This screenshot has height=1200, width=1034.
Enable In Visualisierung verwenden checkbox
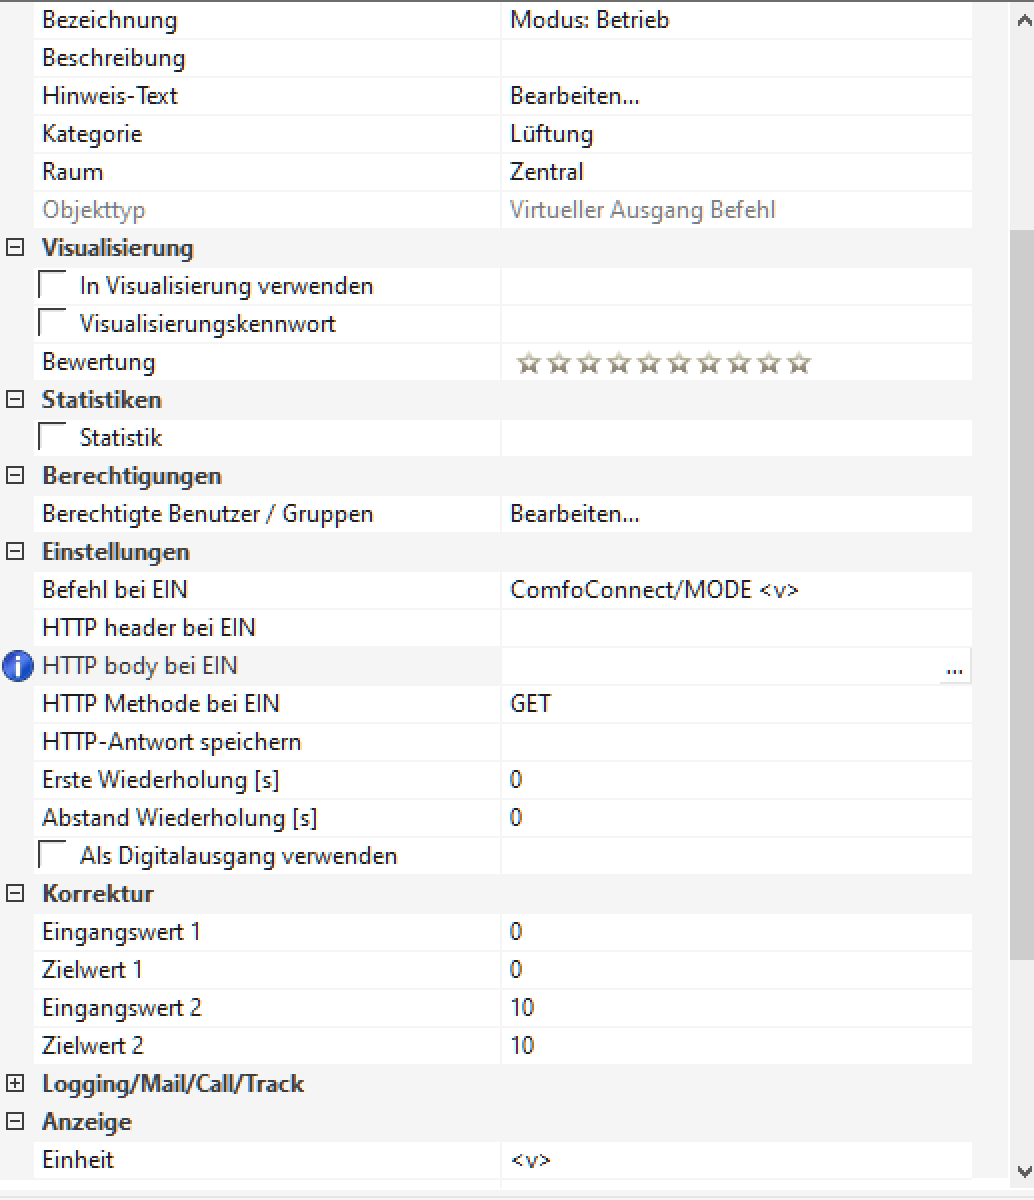click(x=52, y=286)
